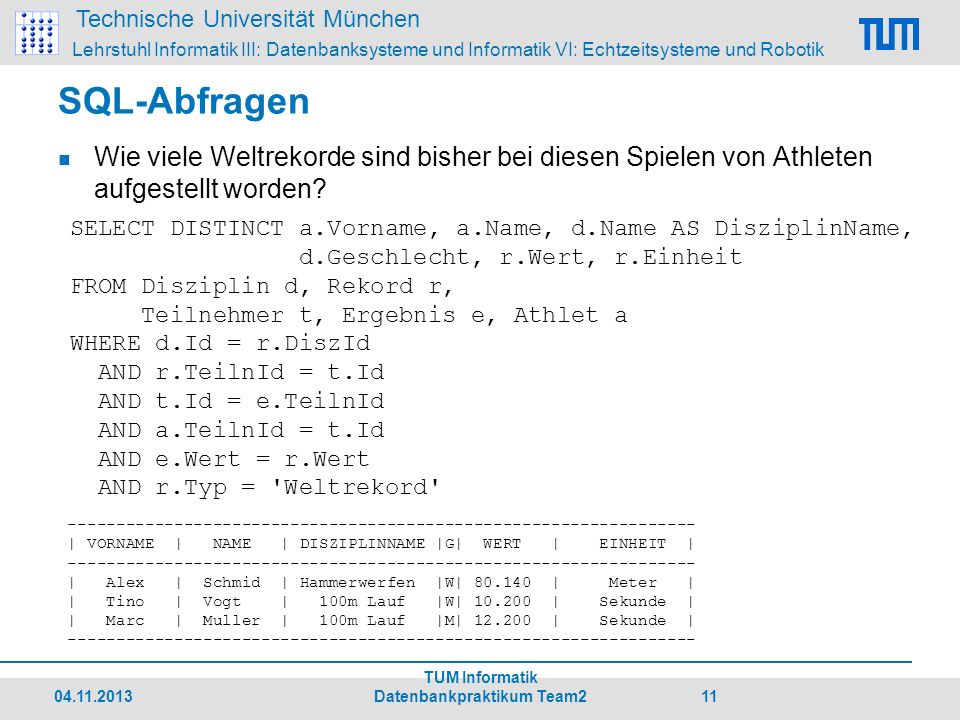
Task: Click the slide title 'SQL-Abfragen'
Action: pos(184,101)
